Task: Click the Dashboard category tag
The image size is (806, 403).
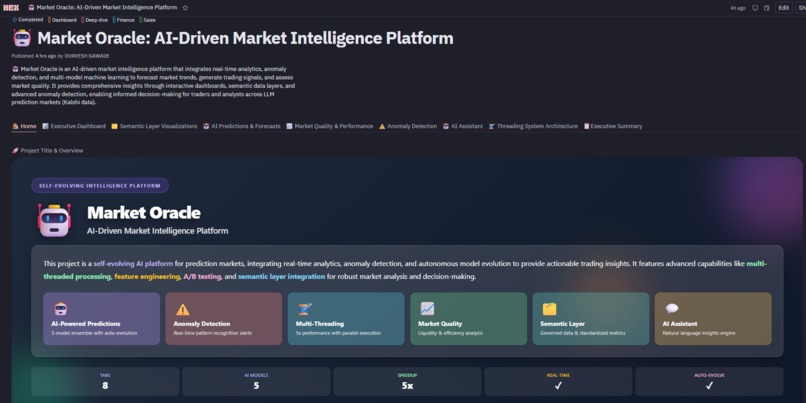Action: click(x=62, y=20)
